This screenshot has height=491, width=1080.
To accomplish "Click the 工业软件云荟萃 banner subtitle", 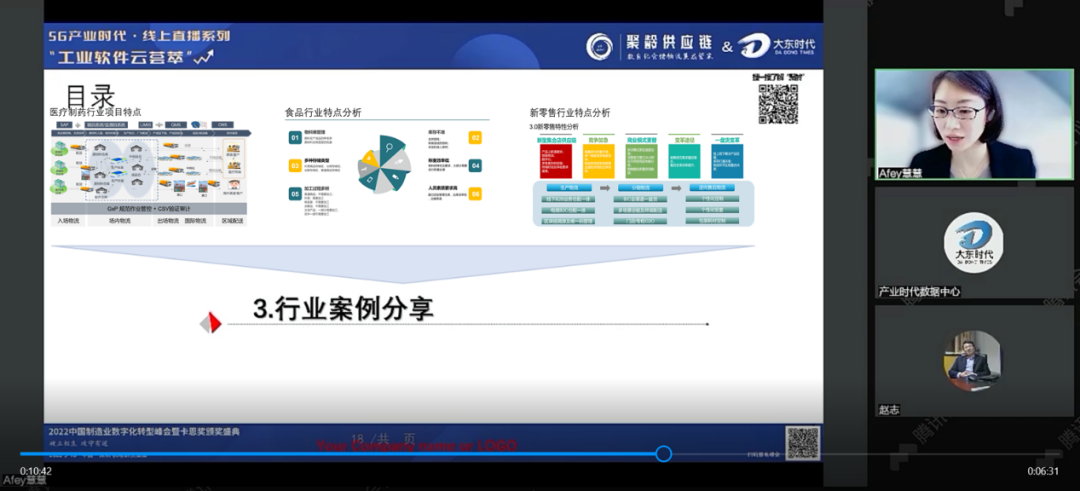I will (121, 58).
